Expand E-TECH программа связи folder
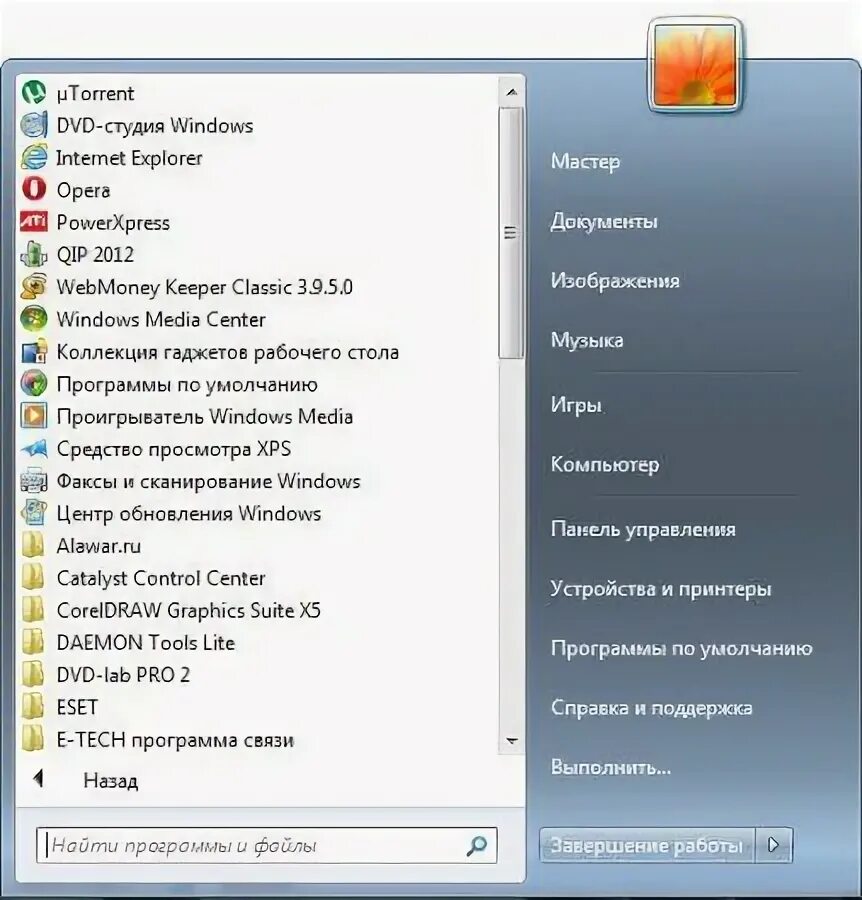Image resolution: width=862 pixels, height=900 pixels. (33, 739)
